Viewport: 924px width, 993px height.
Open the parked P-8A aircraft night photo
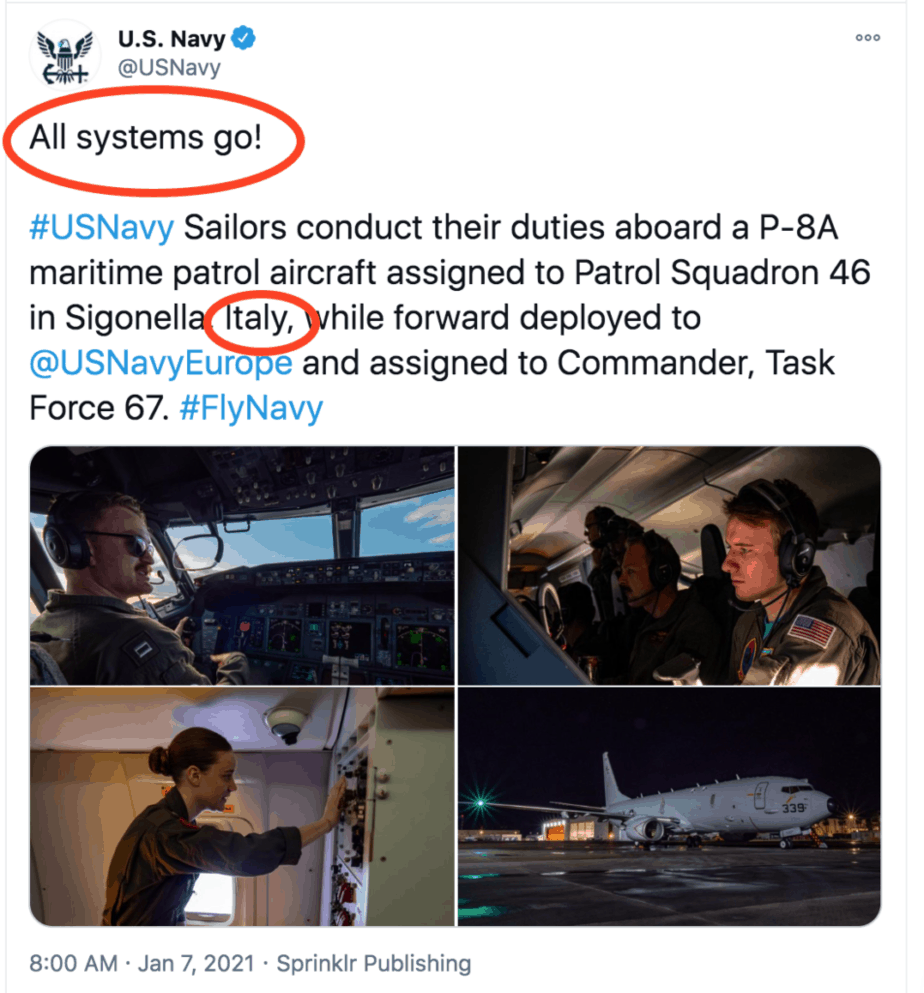tap(669, 807)
